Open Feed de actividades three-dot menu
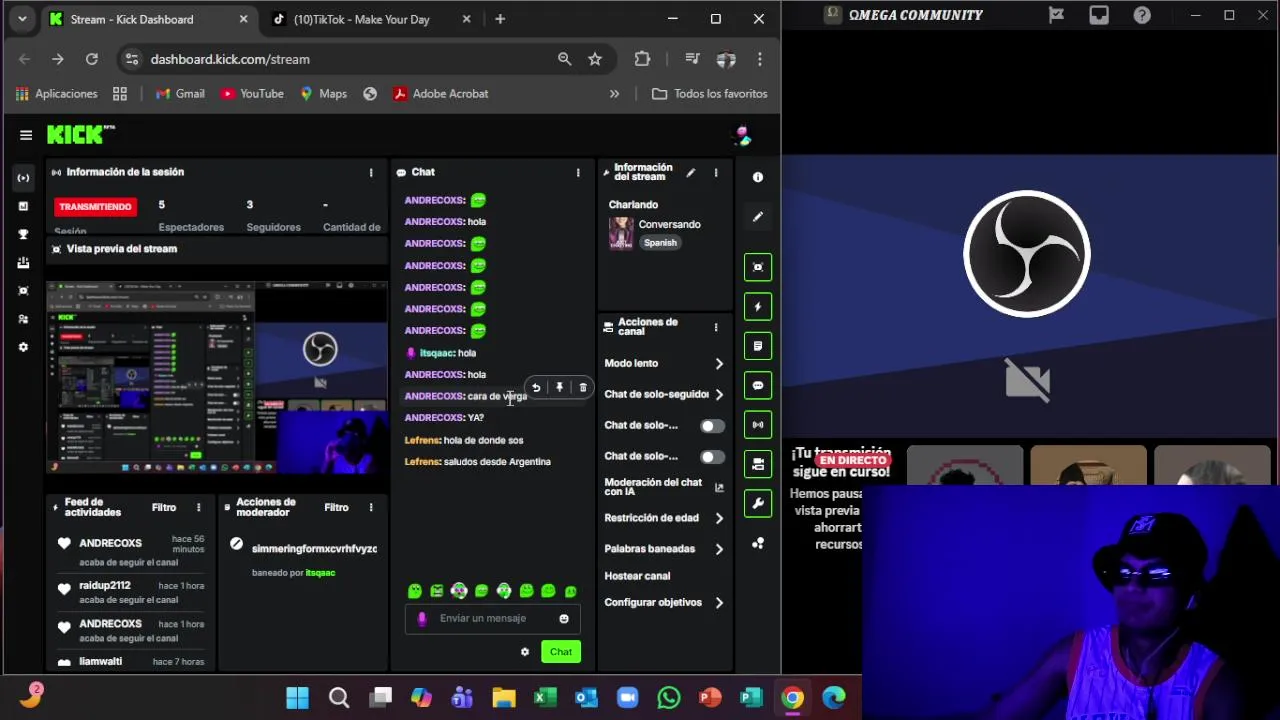1280x720 pixels. point(198,508)
